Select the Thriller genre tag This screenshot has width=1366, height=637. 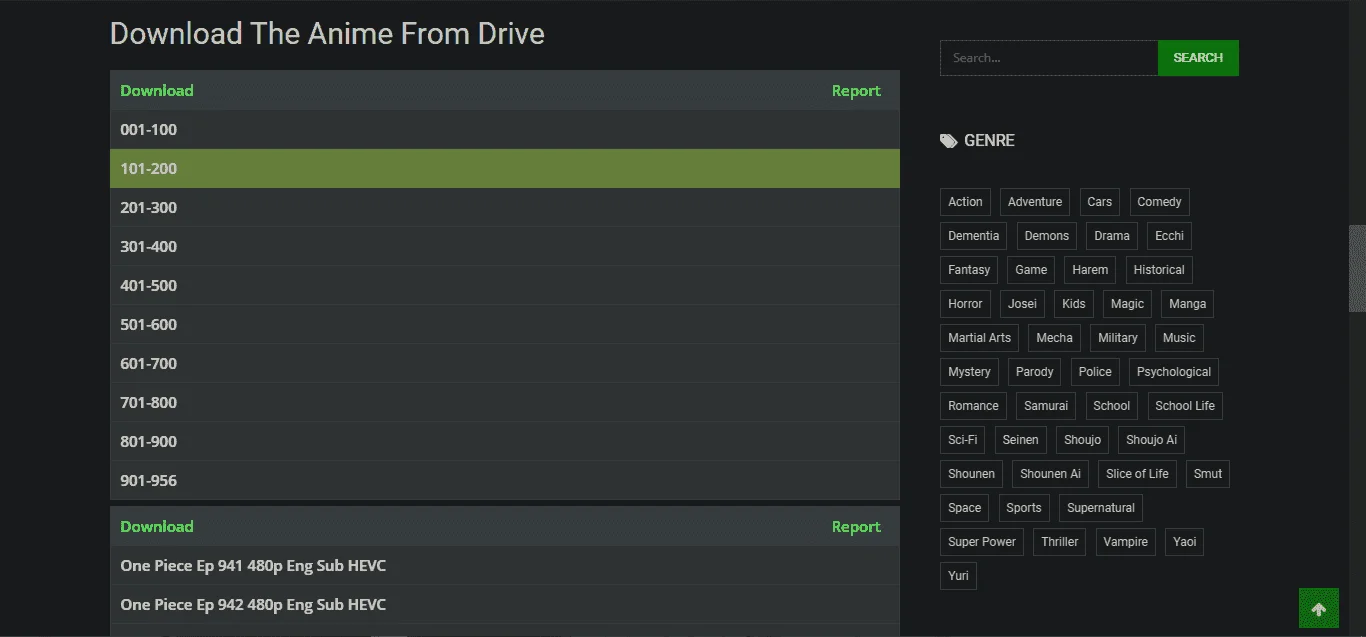pyautogui.click(x=1060, y=542)
